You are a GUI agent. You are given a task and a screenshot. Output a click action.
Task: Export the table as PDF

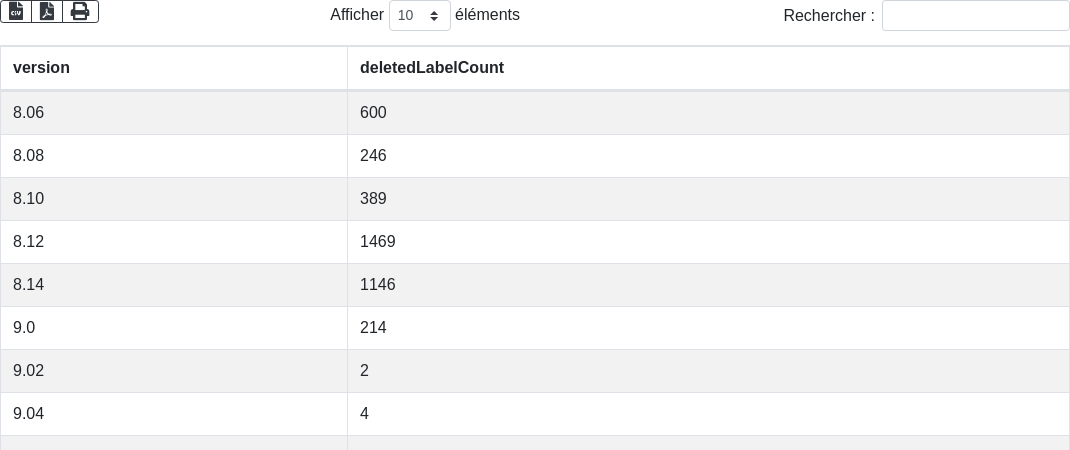(x=47, y=11)
